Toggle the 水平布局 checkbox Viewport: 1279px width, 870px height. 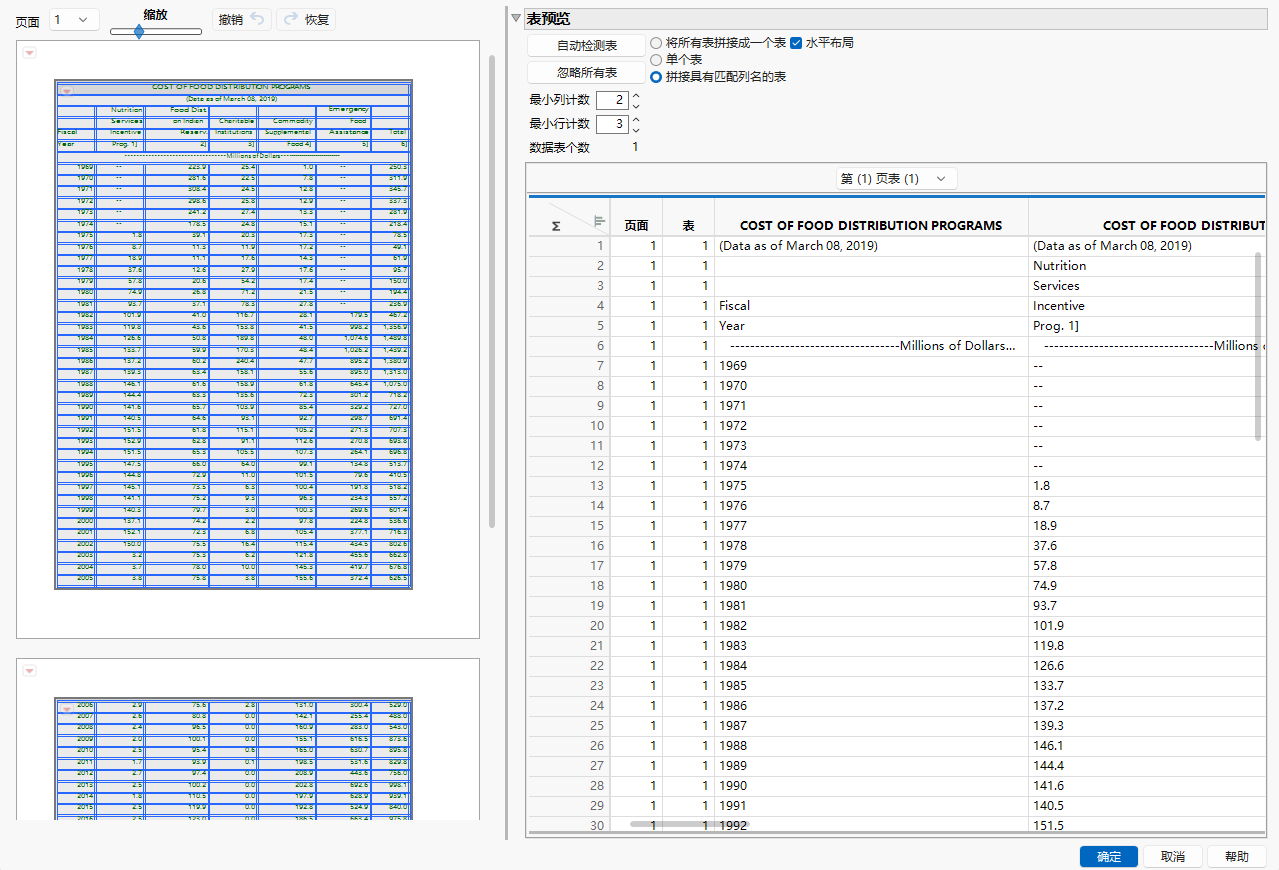796,43
